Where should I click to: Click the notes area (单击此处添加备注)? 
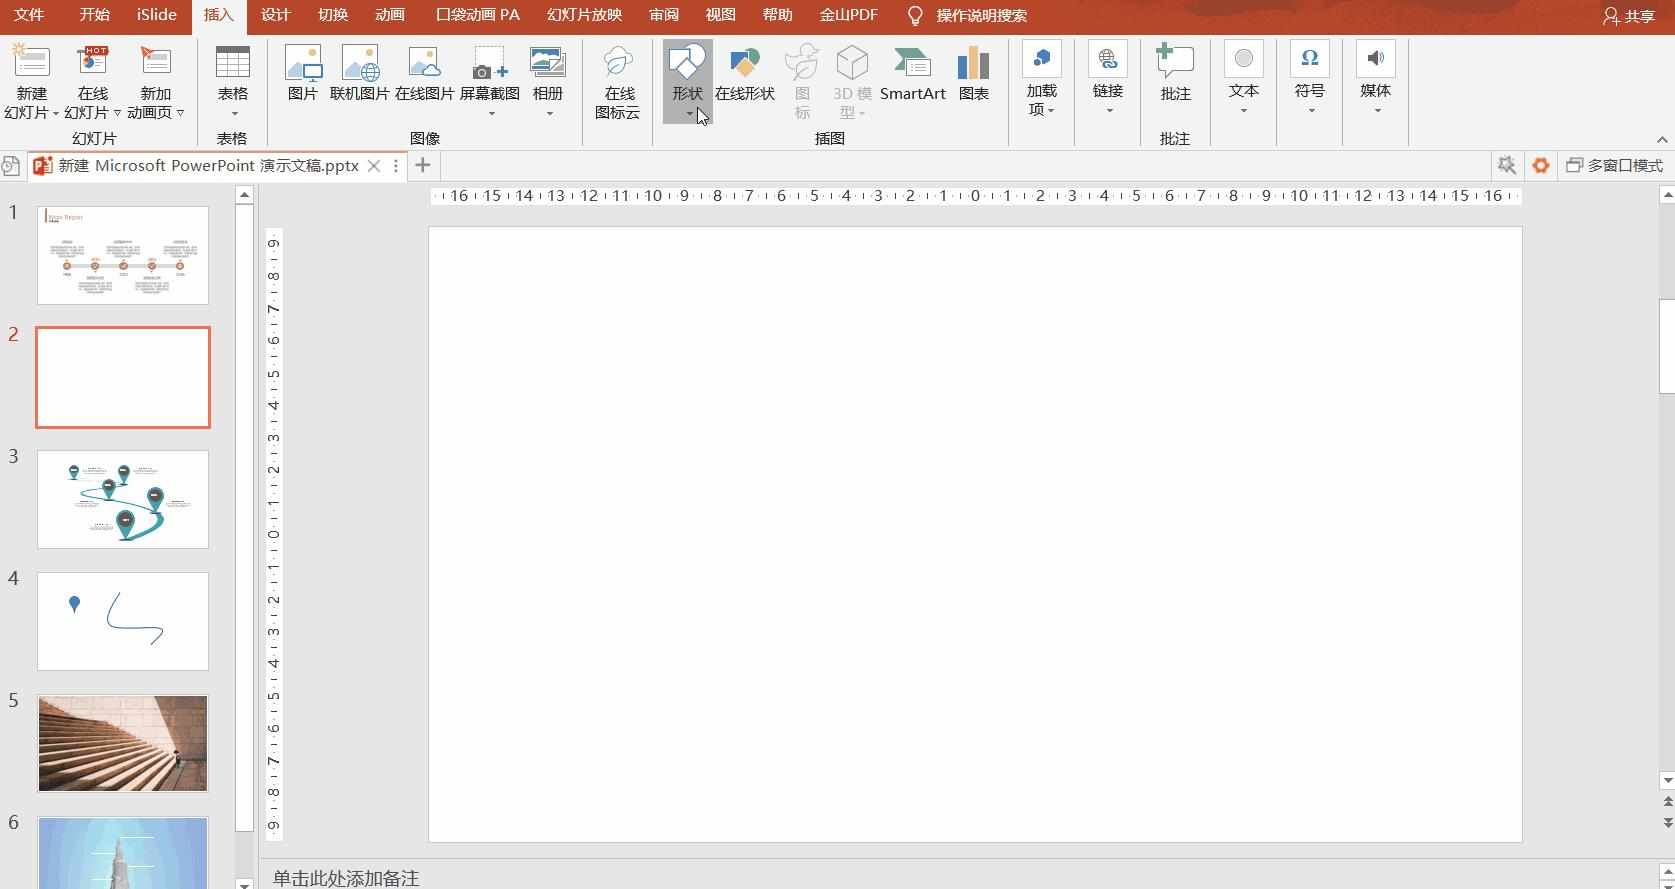(x=346, y=878)
